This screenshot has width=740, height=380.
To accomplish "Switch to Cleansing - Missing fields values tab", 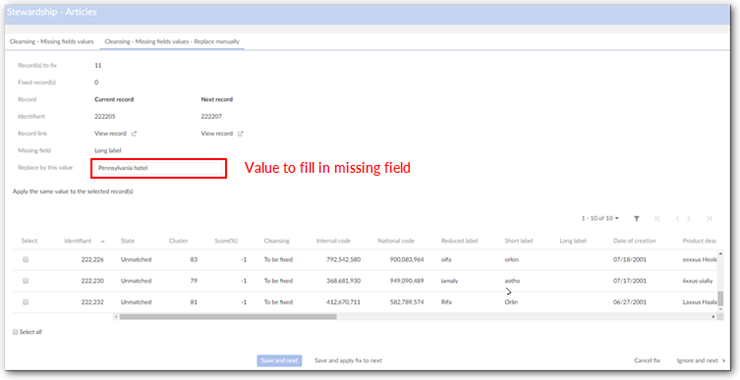I will [x=52, y=42].
